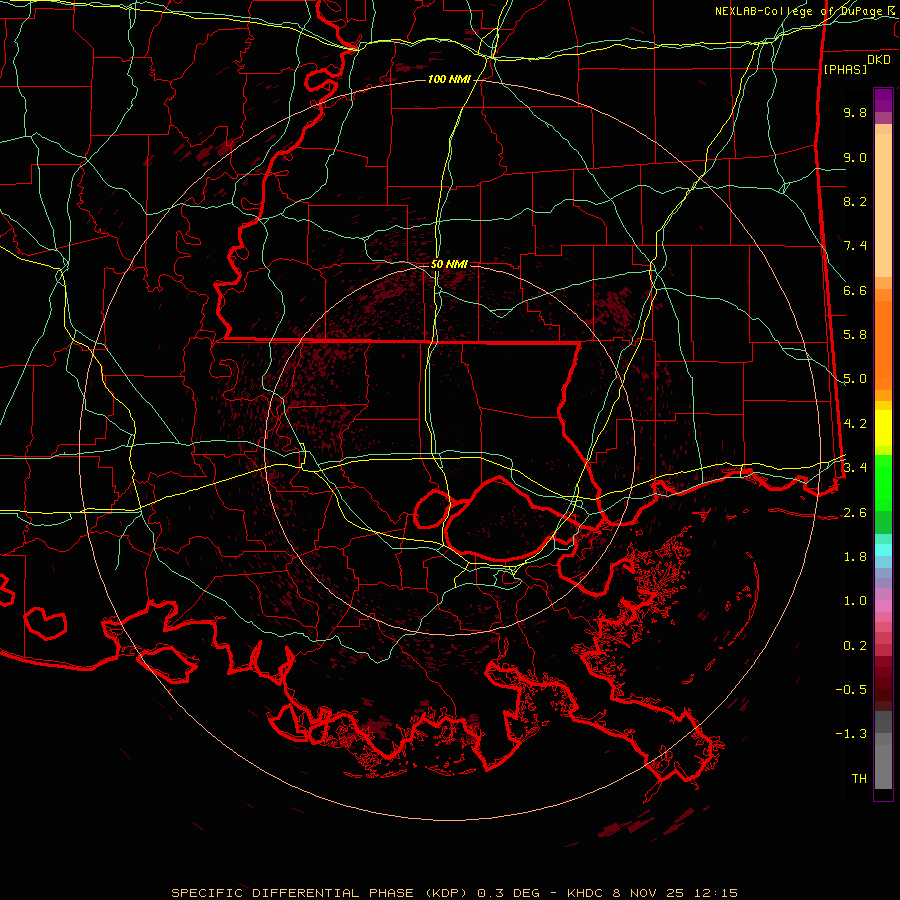Click the 50 NMI range ring label

pos(449,264)
